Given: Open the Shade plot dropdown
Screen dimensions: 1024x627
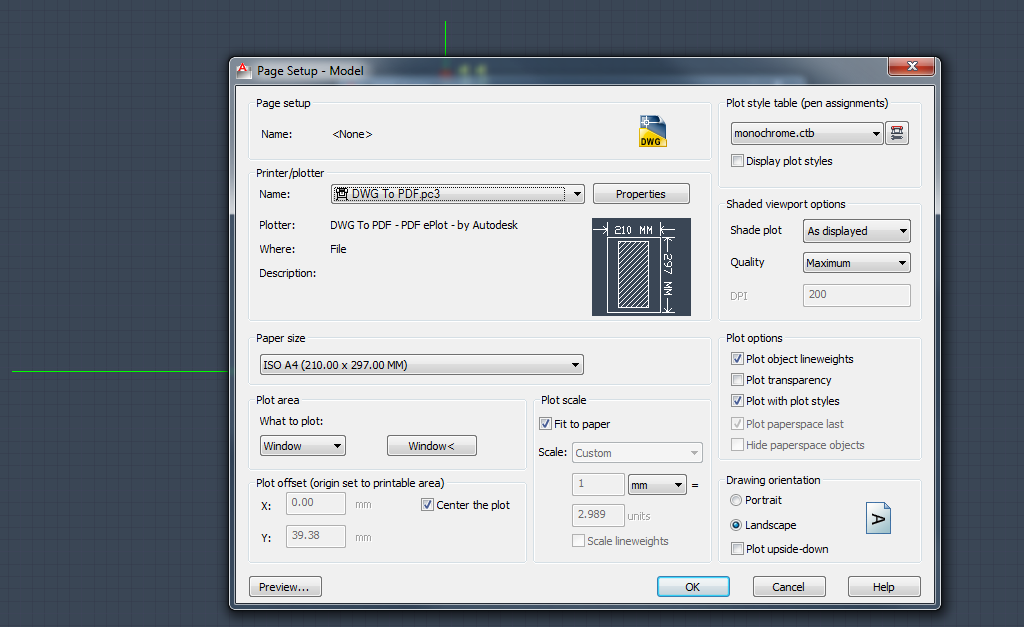Looking at the screenshot, I should (x=903, y=231).
